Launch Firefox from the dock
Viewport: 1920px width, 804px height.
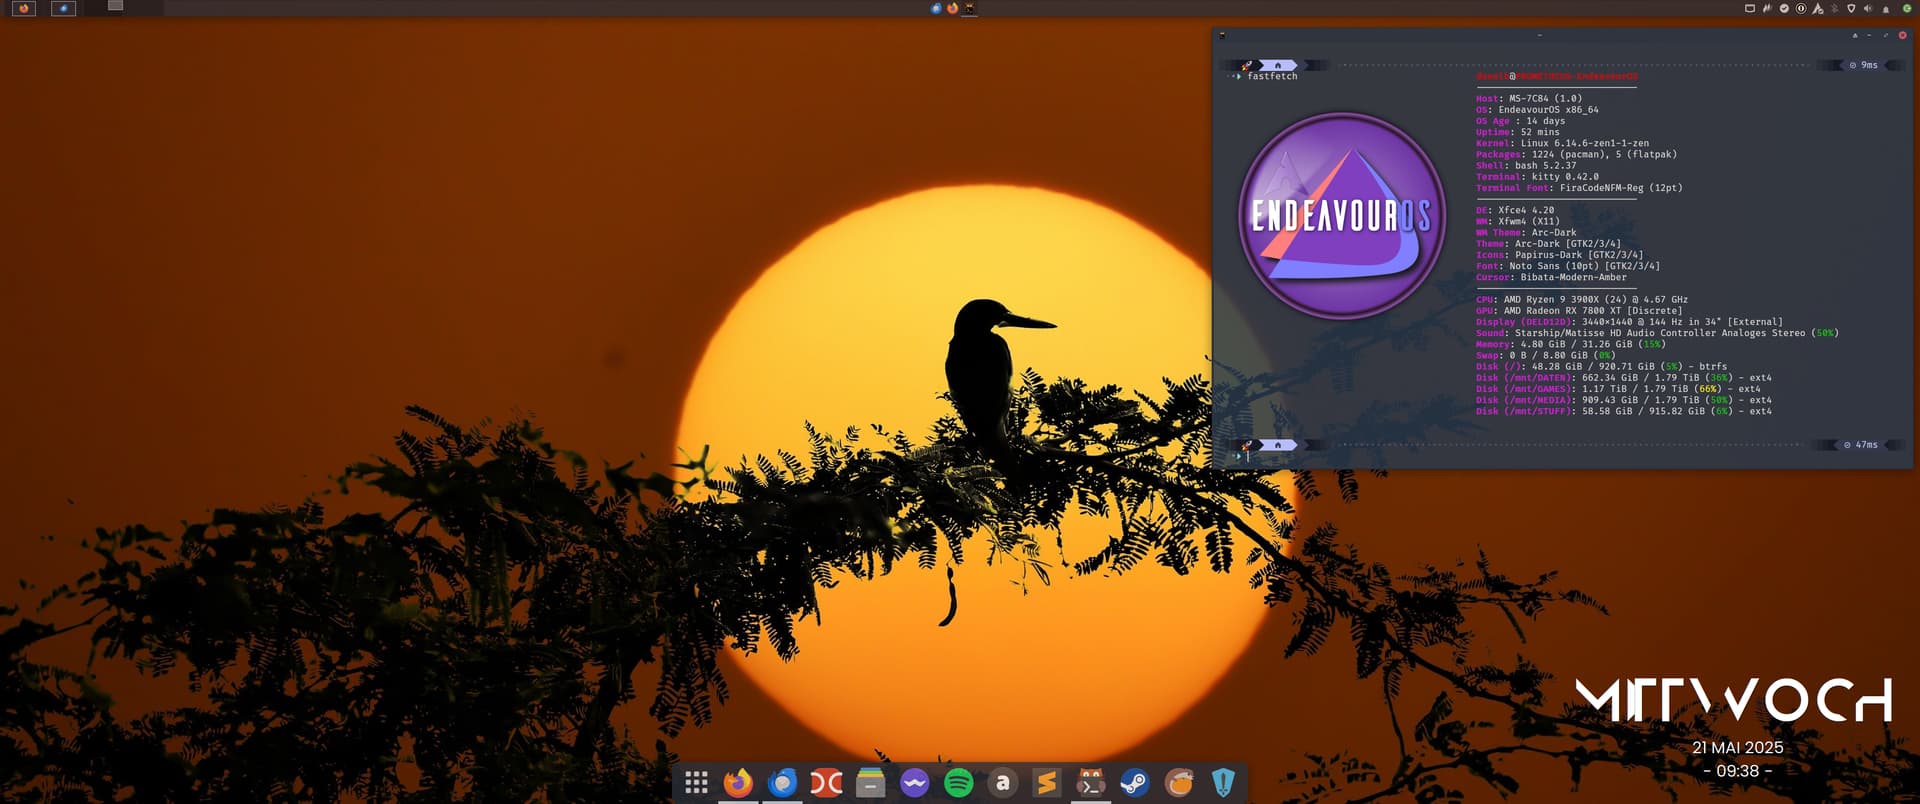739,783
